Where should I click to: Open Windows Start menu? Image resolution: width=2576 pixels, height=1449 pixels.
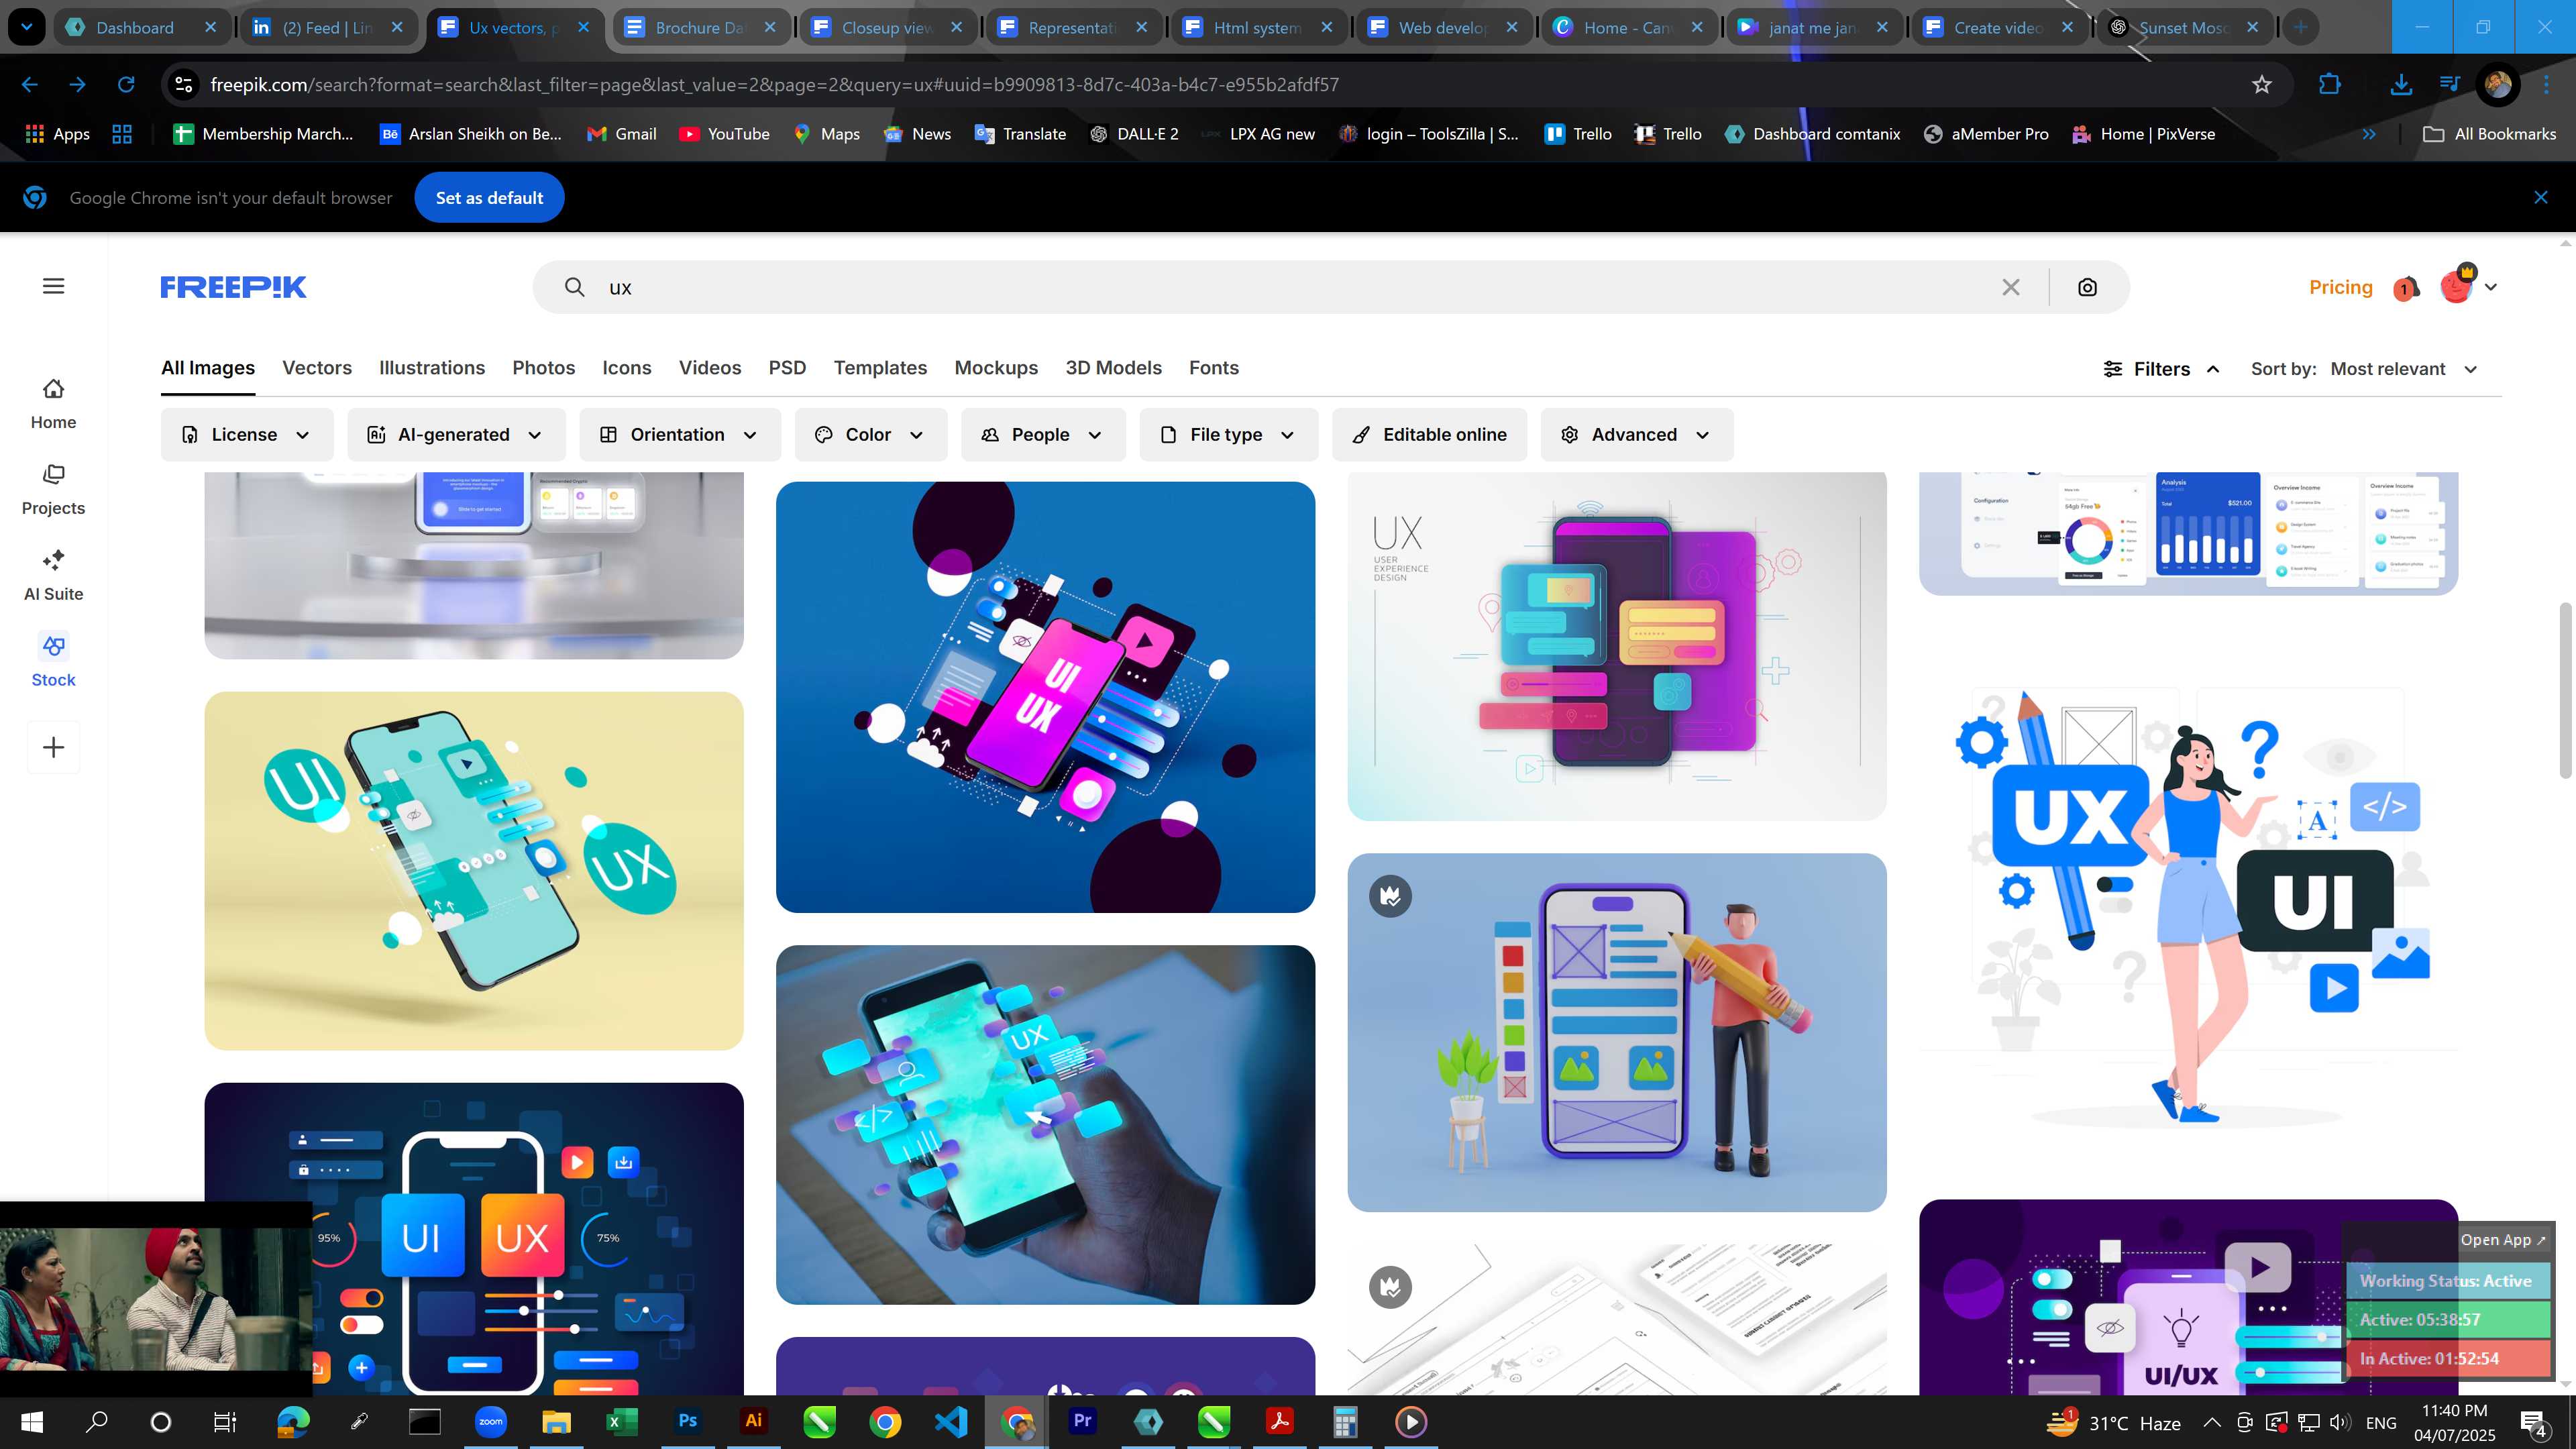point(32,1422)
